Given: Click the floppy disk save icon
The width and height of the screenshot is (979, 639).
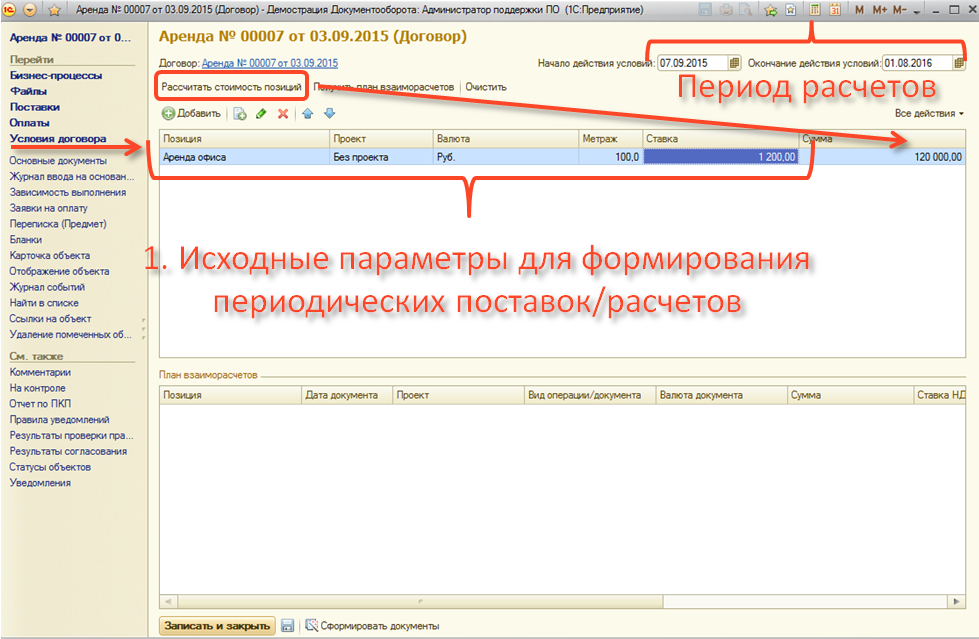Looking at the screenshot, I should 288,626.
